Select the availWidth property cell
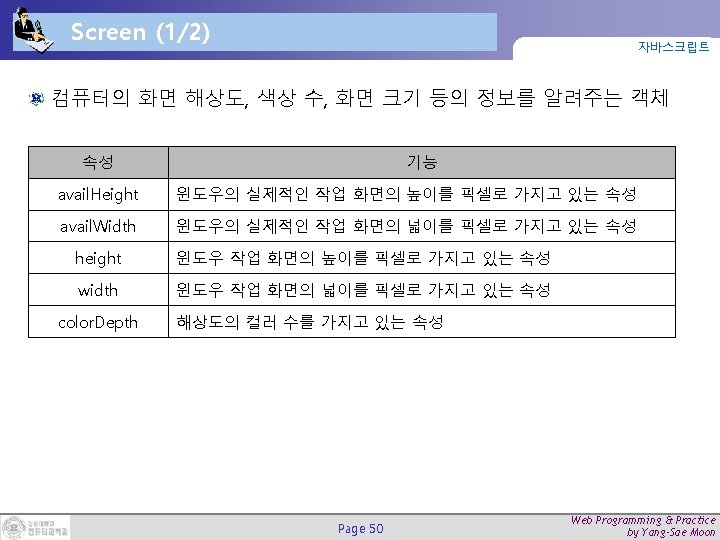Screen dimensions: 720x540 pyautogui.click(x=98, y=226)
